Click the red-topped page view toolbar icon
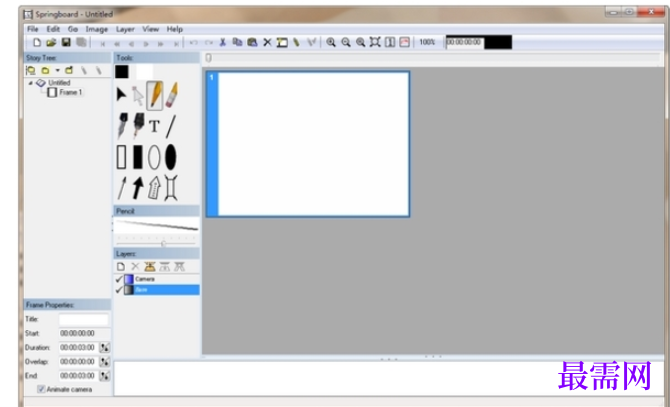The height and width of the screenshot is (407, 670). coord(404,42)
